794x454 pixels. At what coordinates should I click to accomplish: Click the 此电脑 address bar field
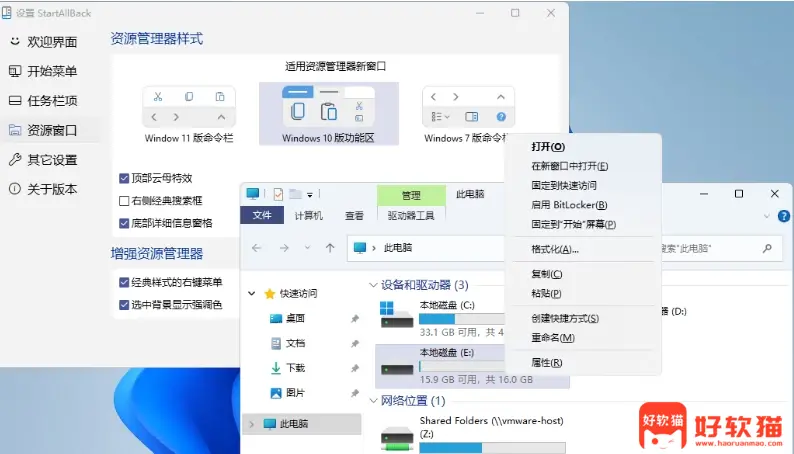click(425, 248)
